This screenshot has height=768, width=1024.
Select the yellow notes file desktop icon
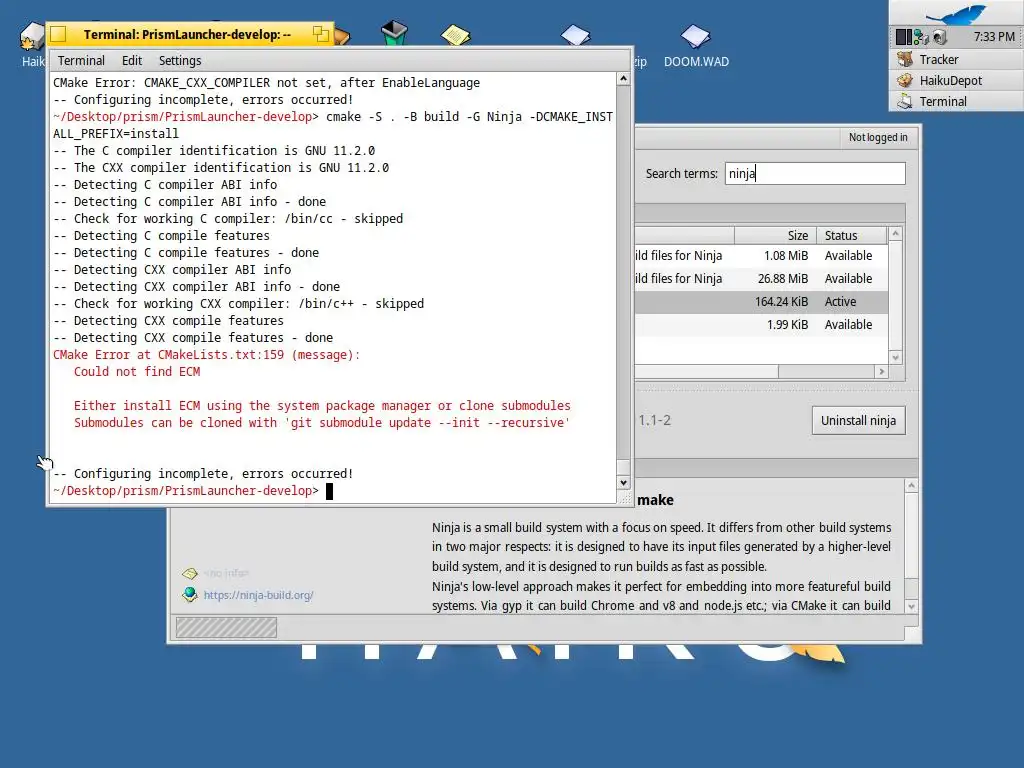click(455, 35)
